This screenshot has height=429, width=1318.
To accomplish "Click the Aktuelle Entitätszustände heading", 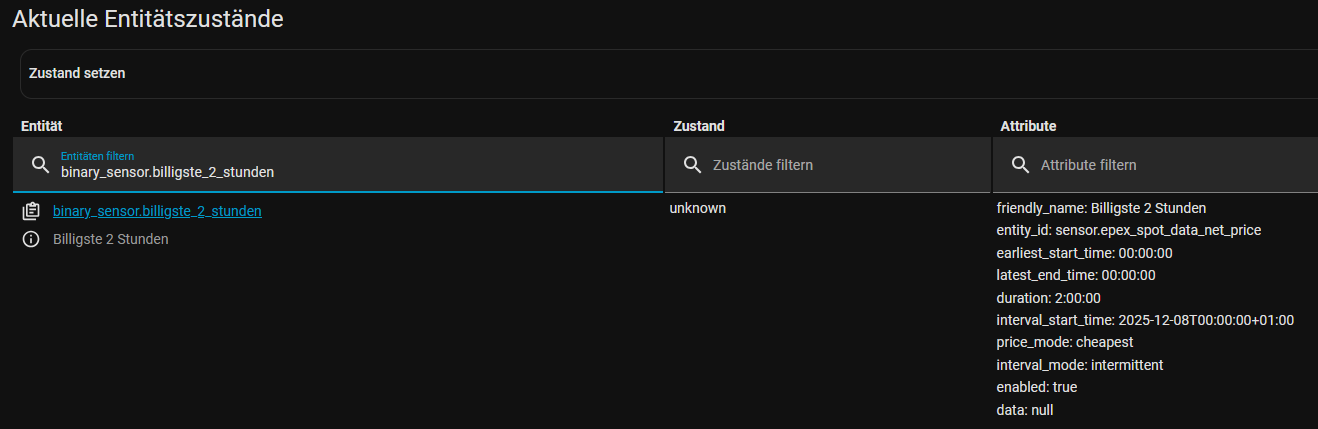I will 148,18.
